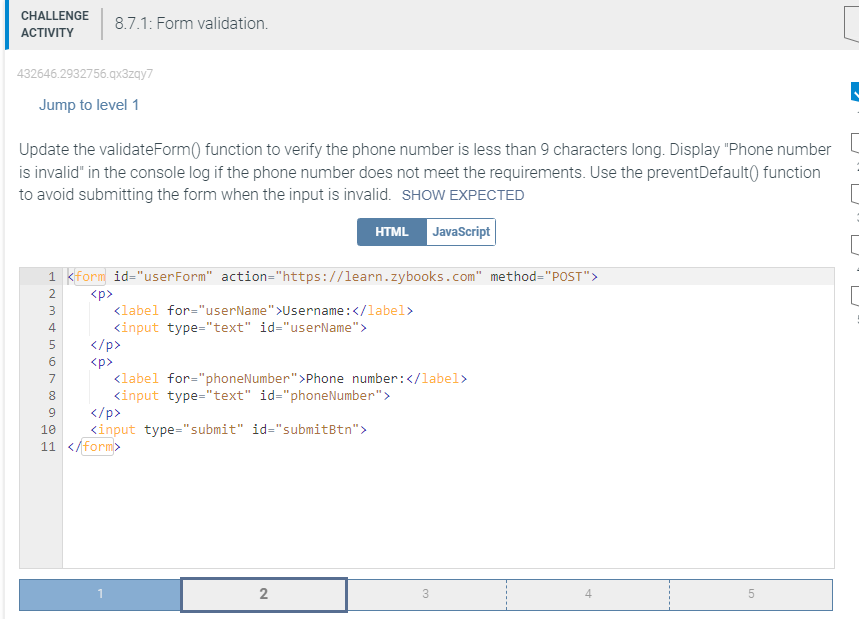
Task: Select level 2 in the bottom bar
Action: click(x=264, y=594)
